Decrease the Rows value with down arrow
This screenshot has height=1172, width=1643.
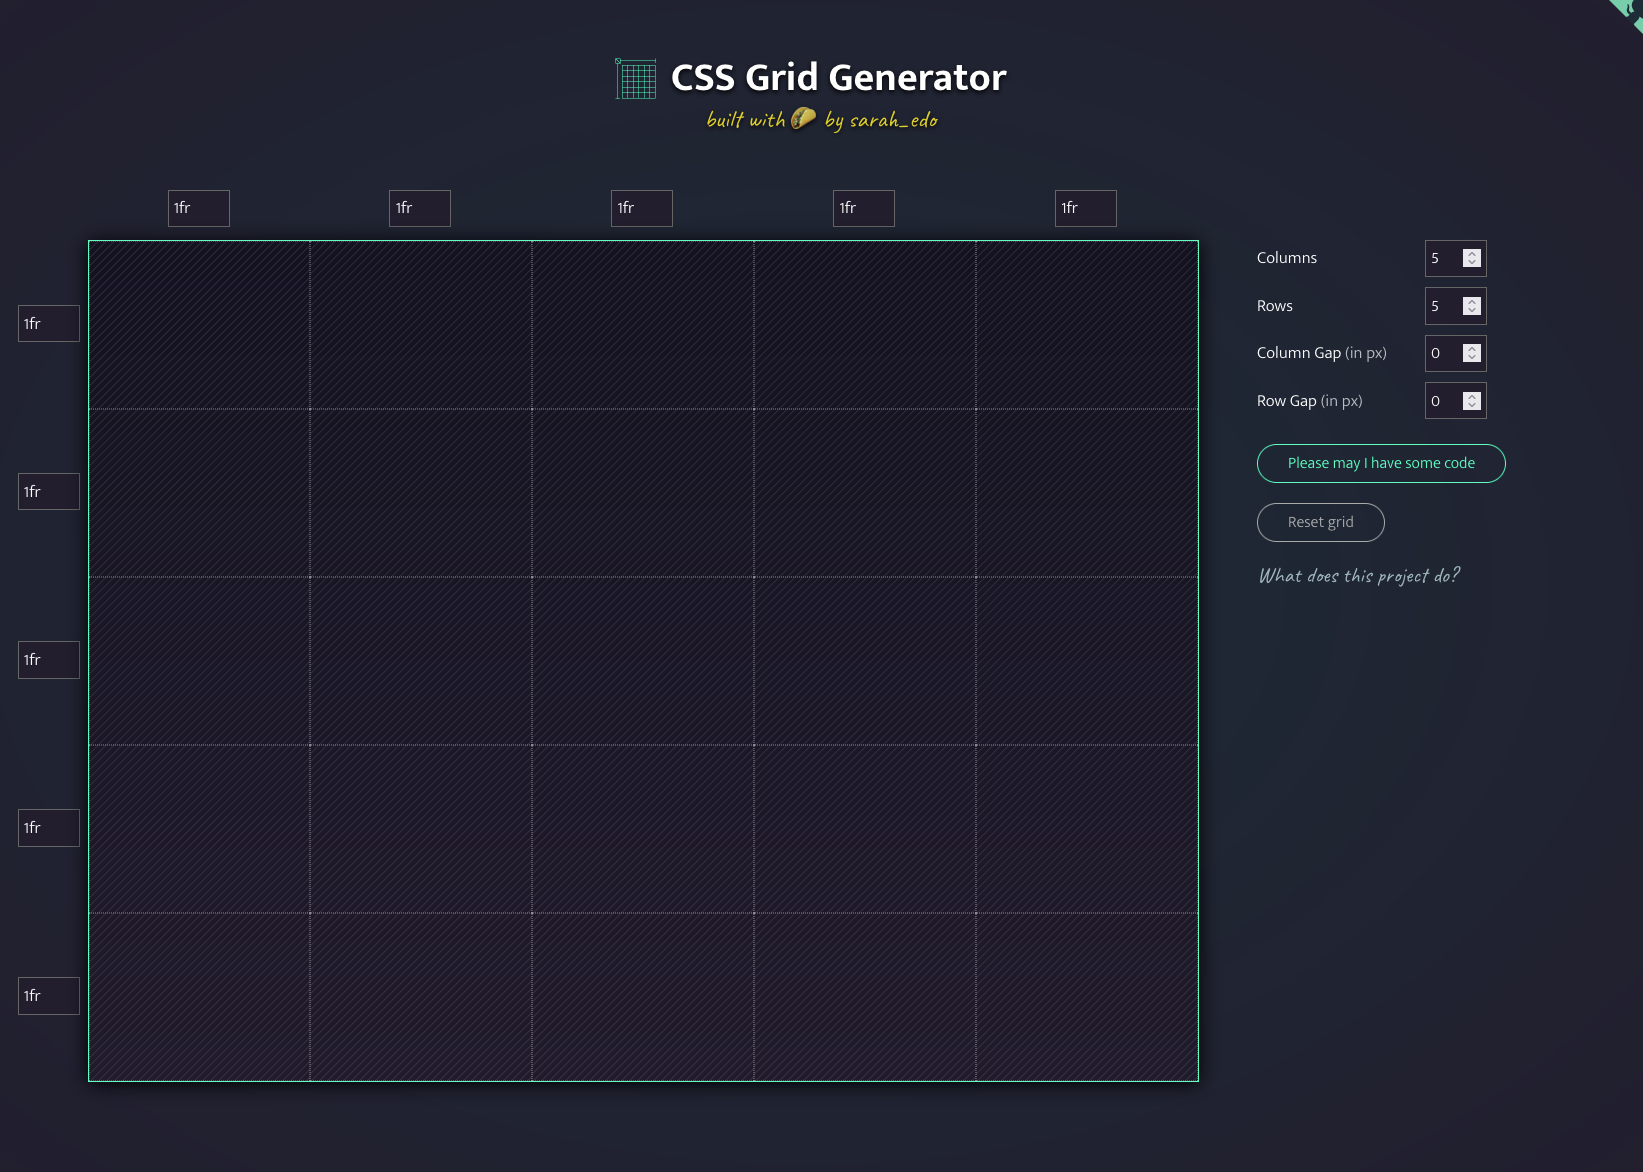[1471, 311]
